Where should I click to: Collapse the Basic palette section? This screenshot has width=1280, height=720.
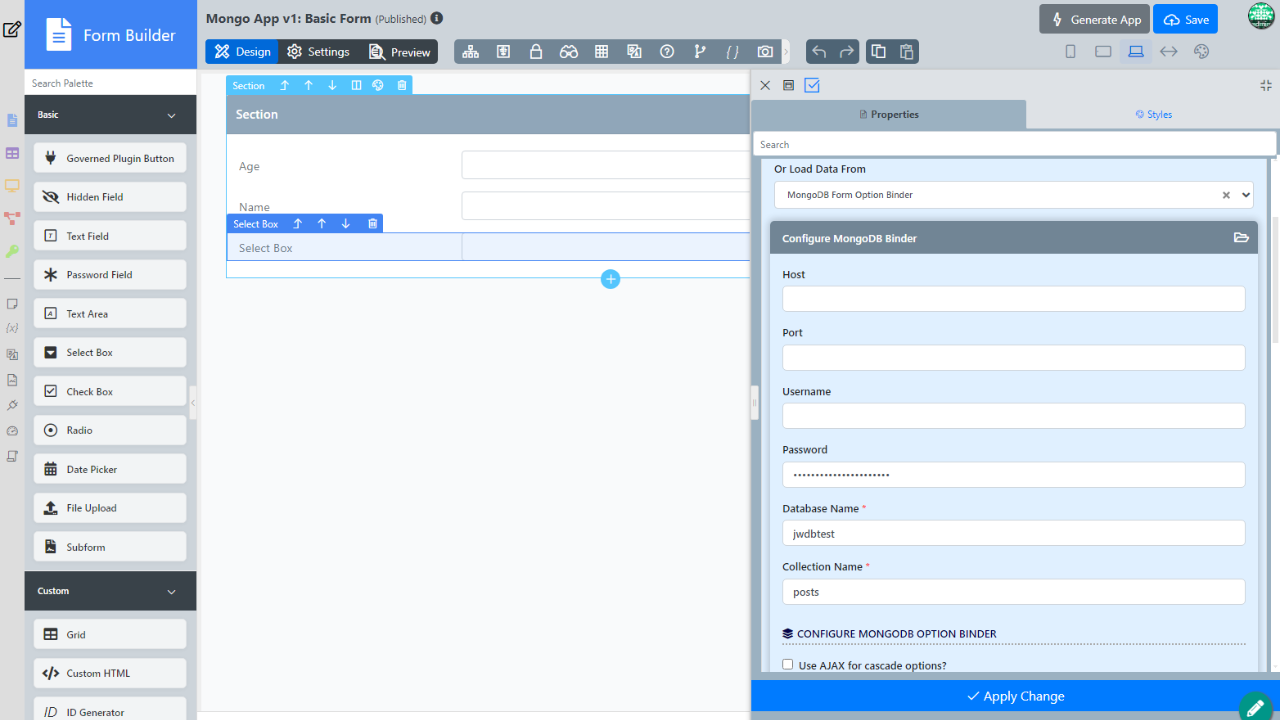pos(171,115)
